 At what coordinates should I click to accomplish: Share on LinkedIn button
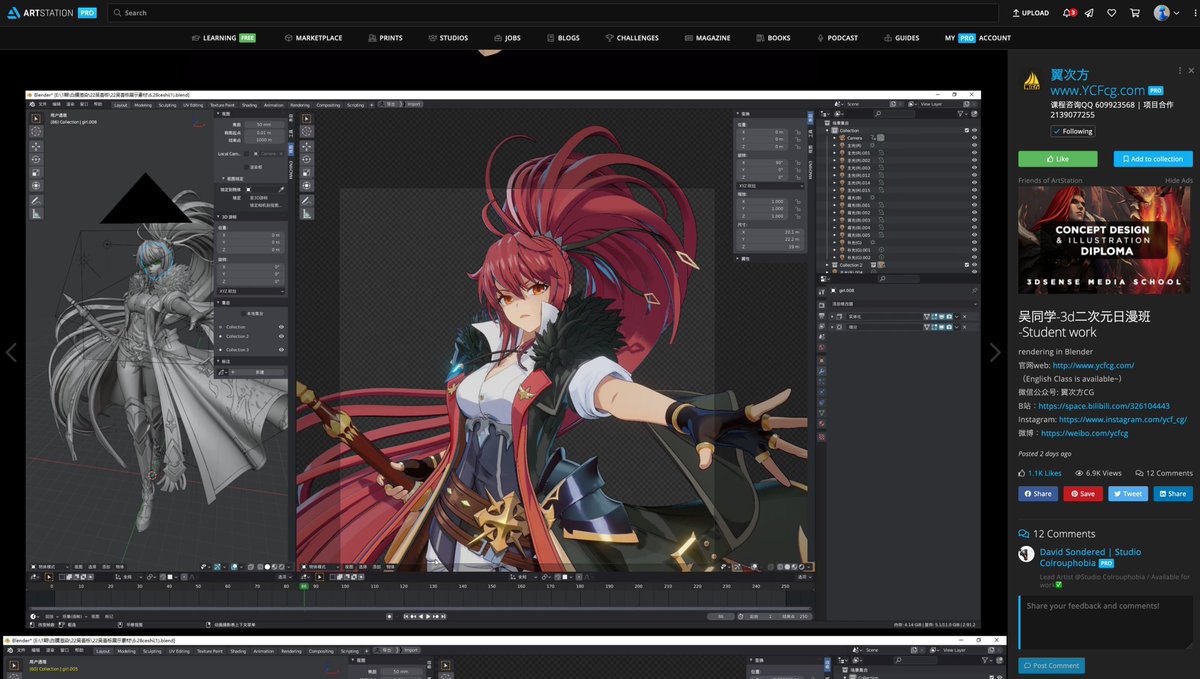click(x=1173, y=493)
